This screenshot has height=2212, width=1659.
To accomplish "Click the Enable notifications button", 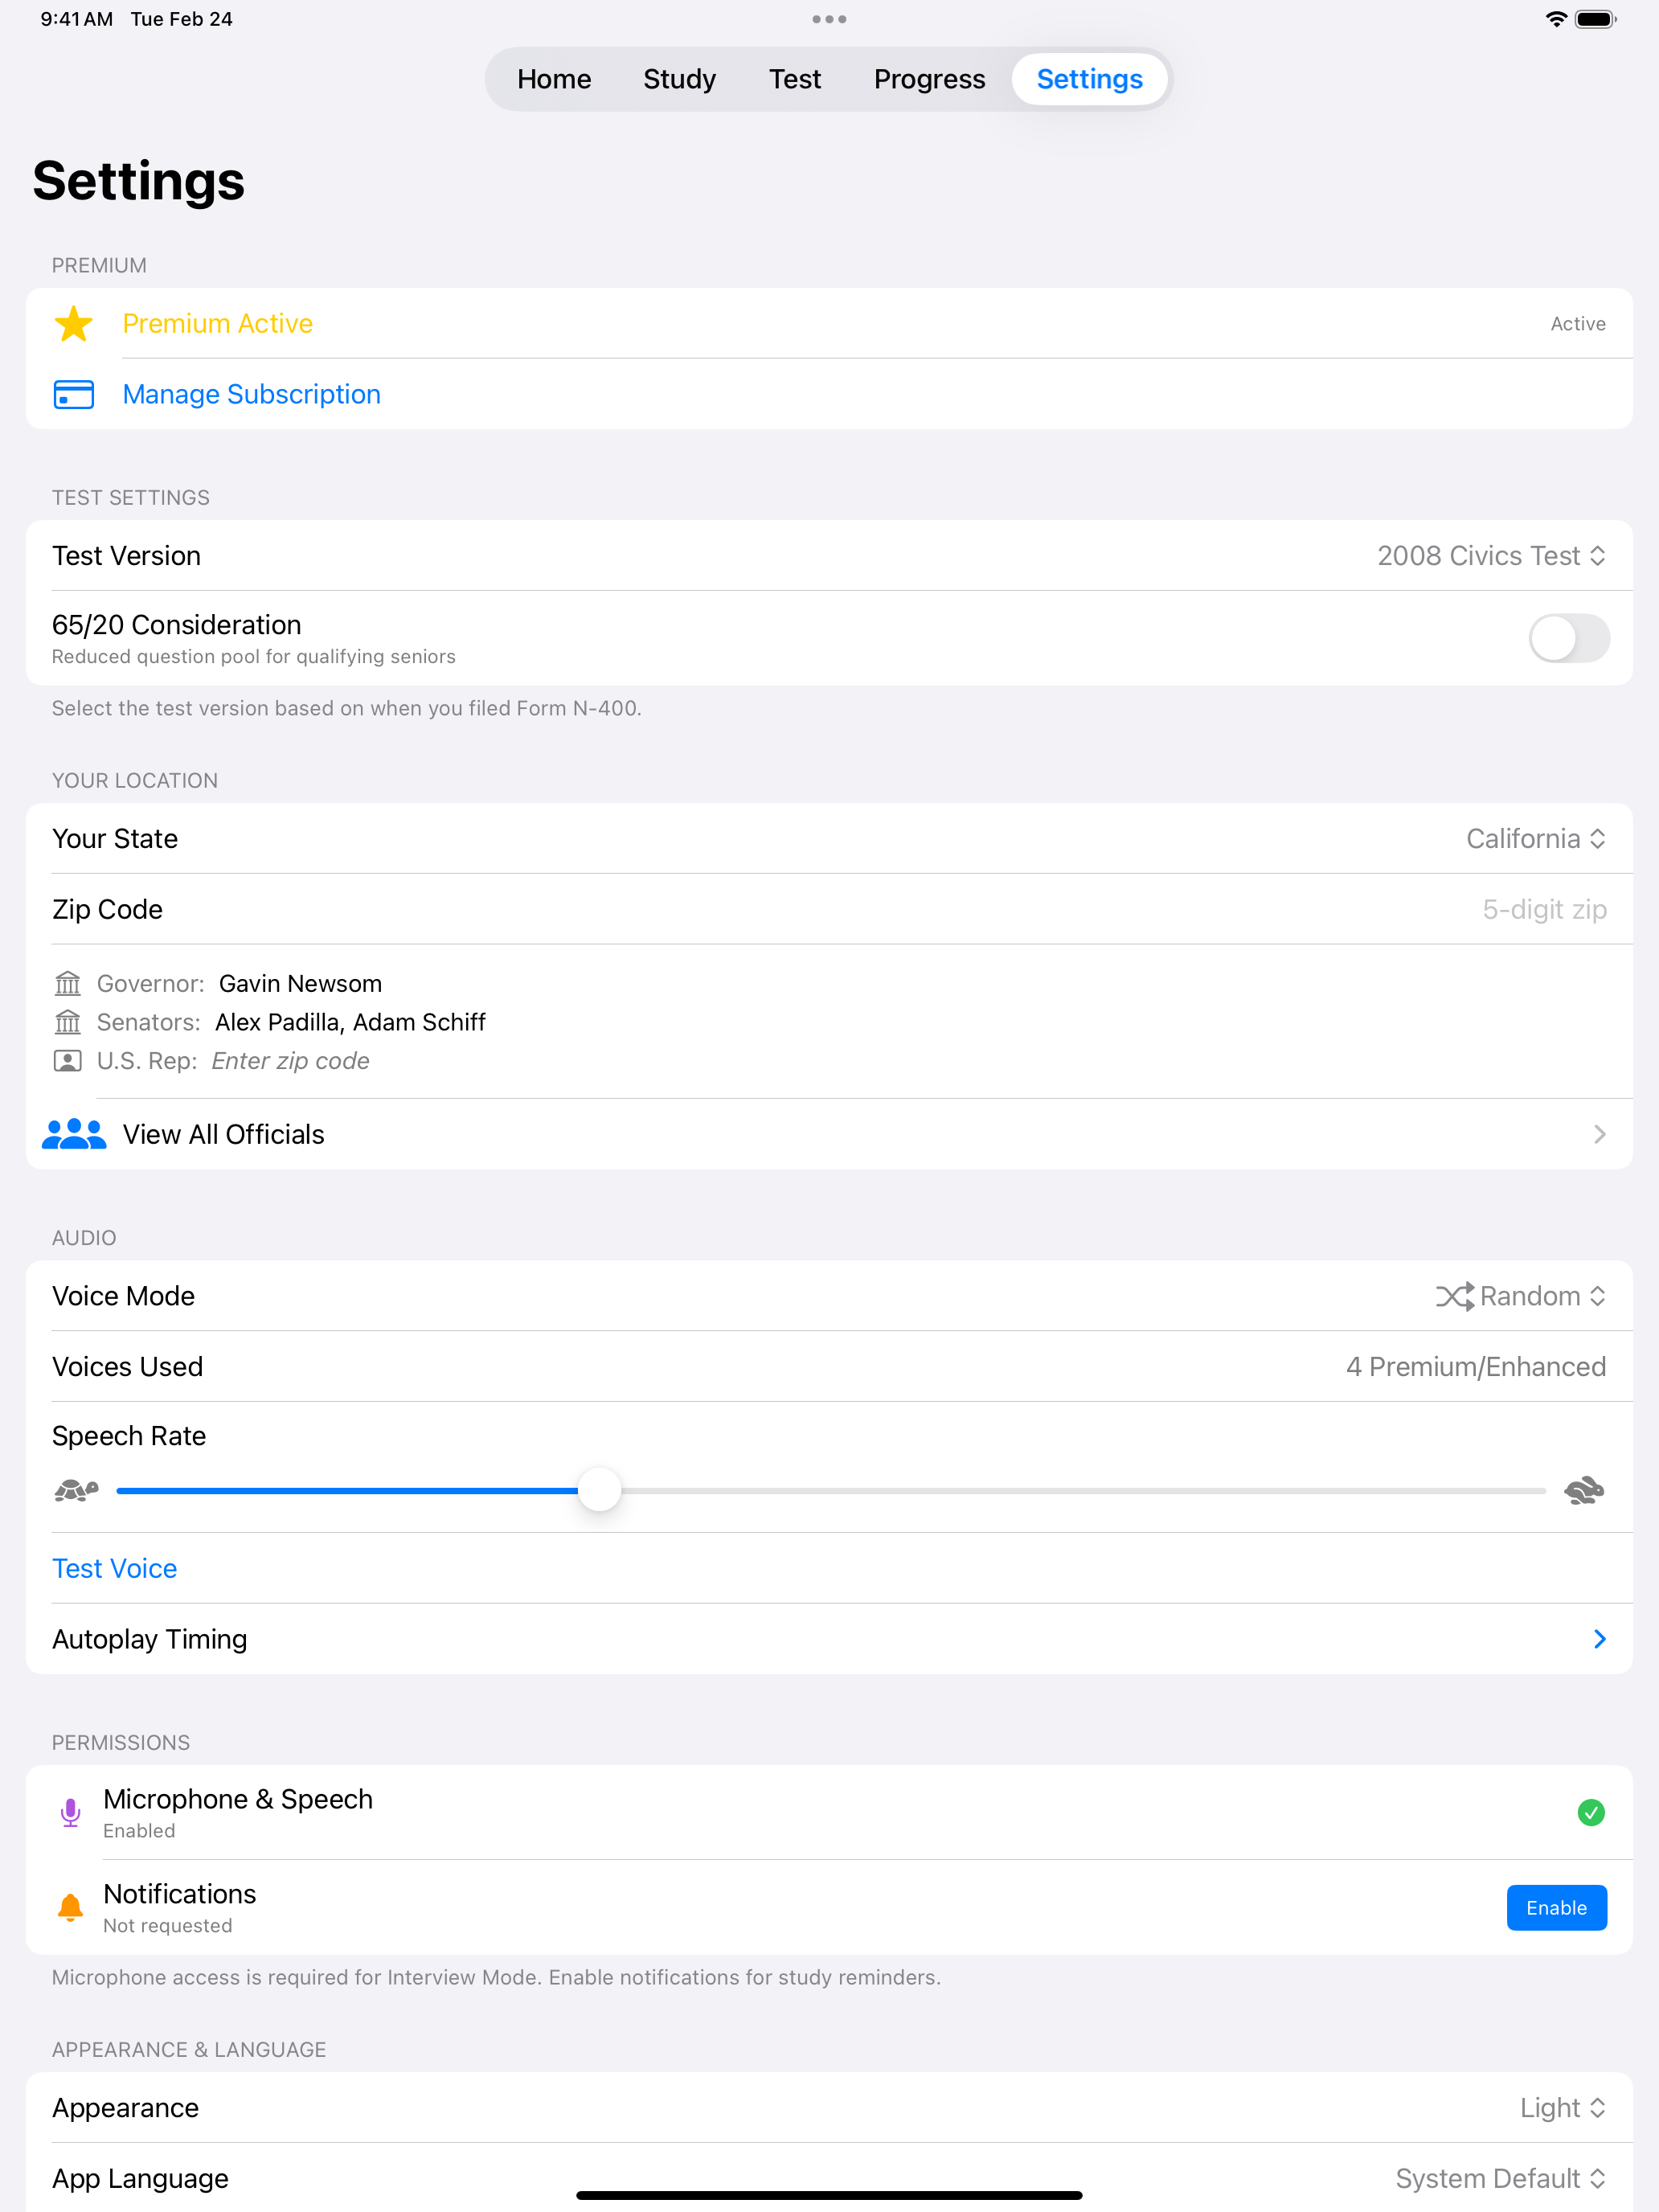I will (1556, 1907).
